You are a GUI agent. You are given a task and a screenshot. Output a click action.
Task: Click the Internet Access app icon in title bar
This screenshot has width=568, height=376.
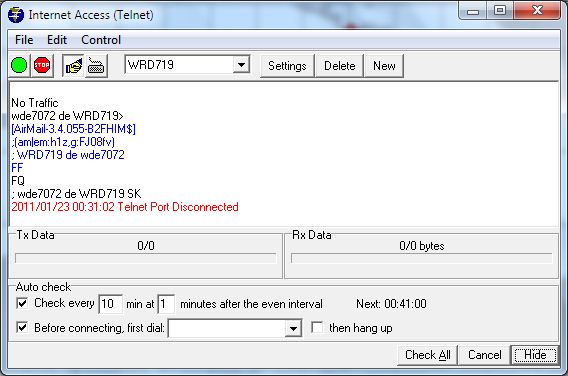(16, 15)
